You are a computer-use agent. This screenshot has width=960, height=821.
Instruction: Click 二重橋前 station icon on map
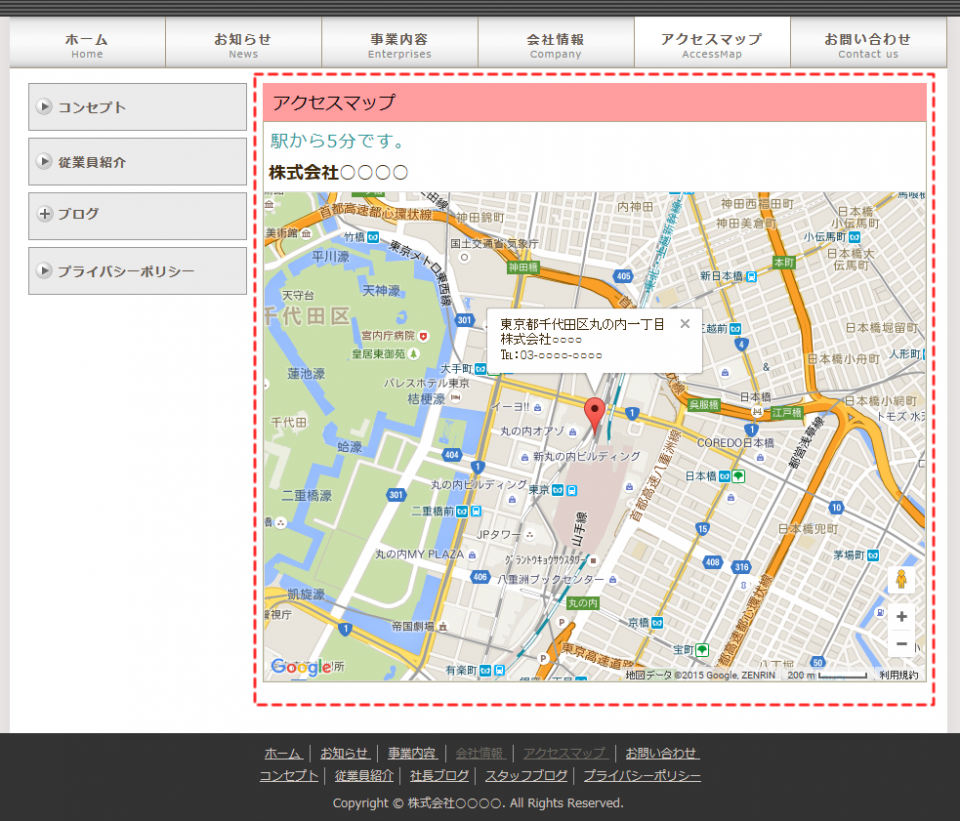(468, 511)
